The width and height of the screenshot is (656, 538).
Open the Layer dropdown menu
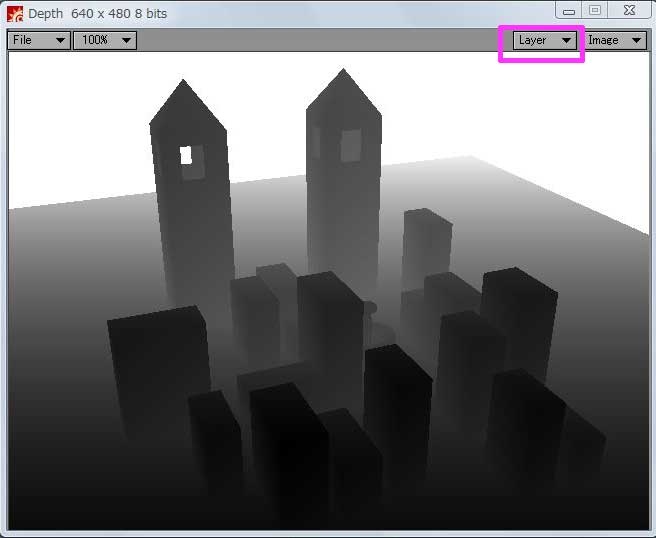(545, 40)
